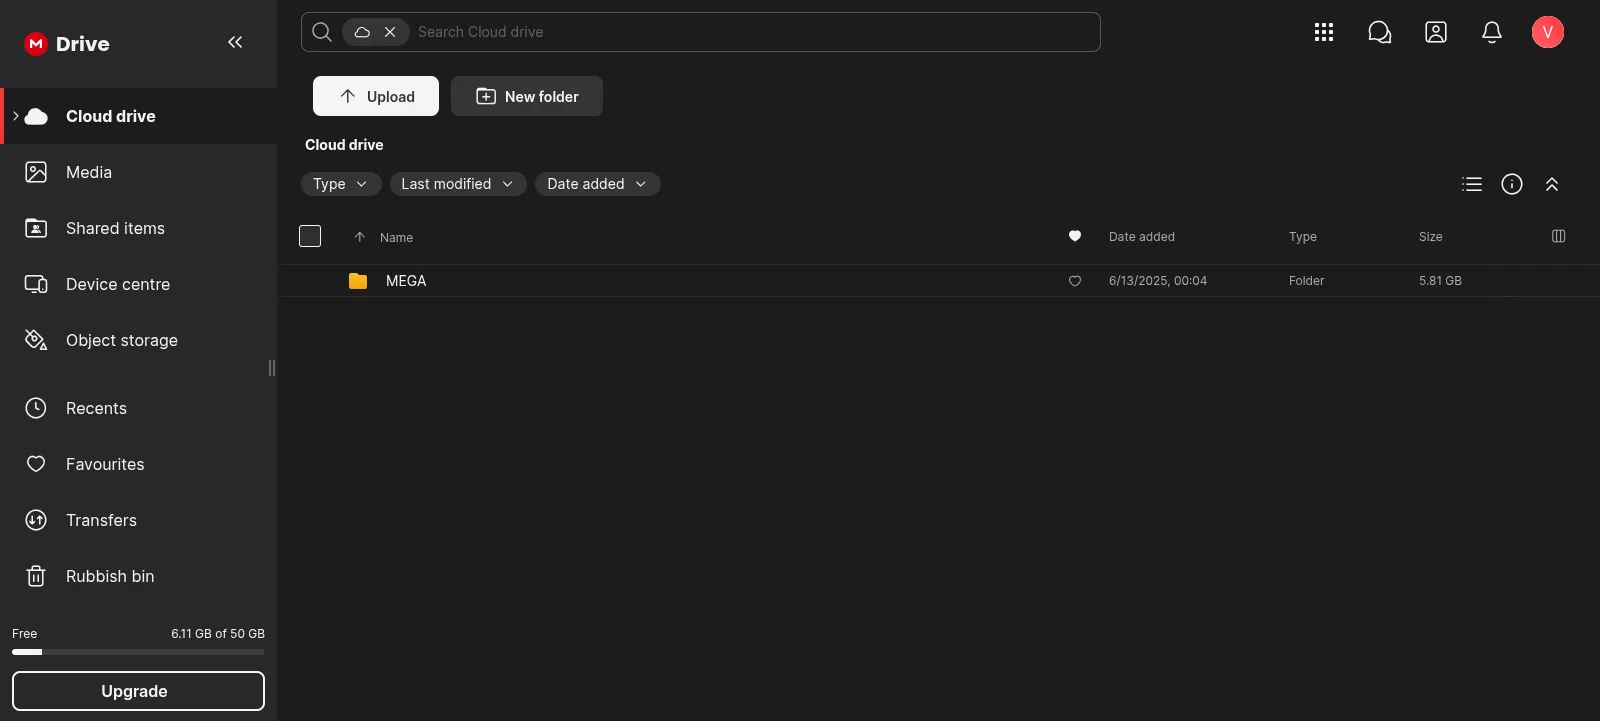Click the search magnifier icon
Image resolution: width=1600 pixels, height=721 pixels.
click(322, 32)
